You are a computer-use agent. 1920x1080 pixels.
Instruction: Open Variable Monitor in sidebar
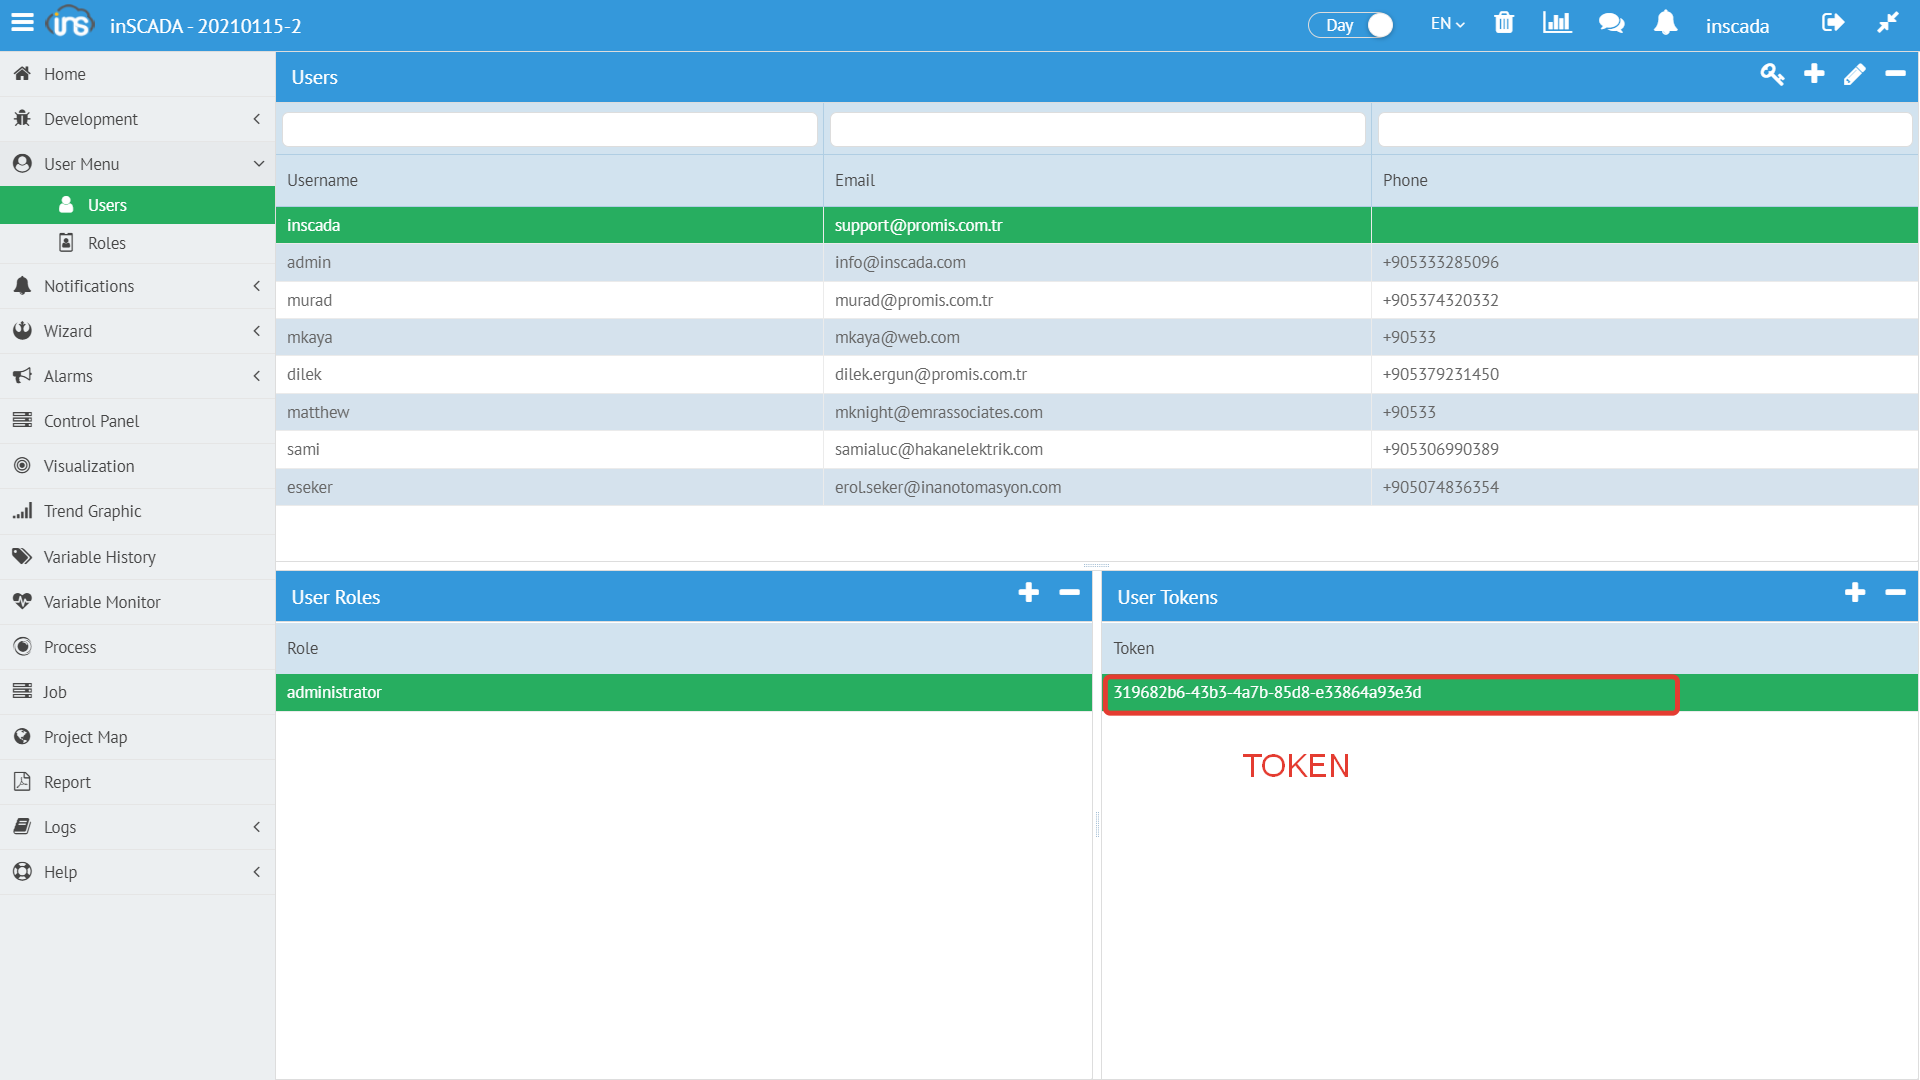coord(138,602)
